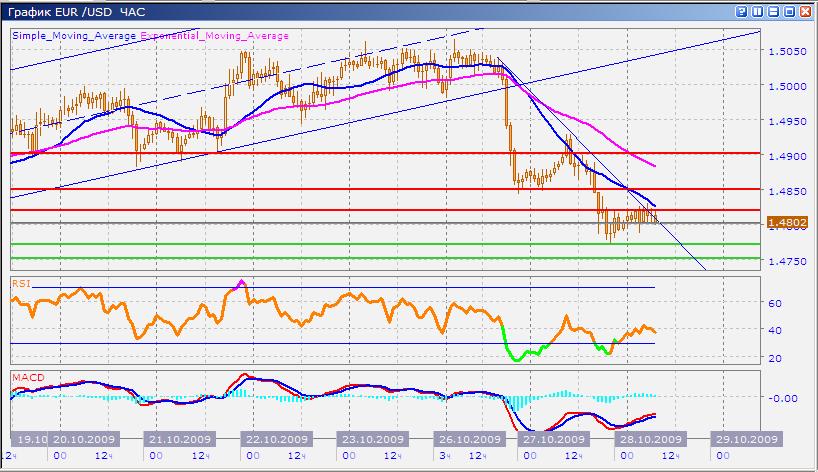Click the help question mark button
818x472 pixels.
click(x=742, y=11)
